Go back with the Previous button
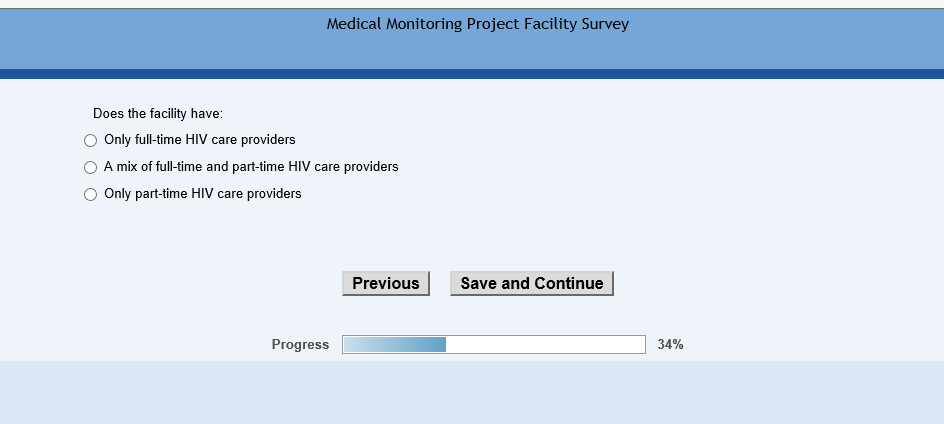This screenshot has height=424, width=944. pos(386,284)
